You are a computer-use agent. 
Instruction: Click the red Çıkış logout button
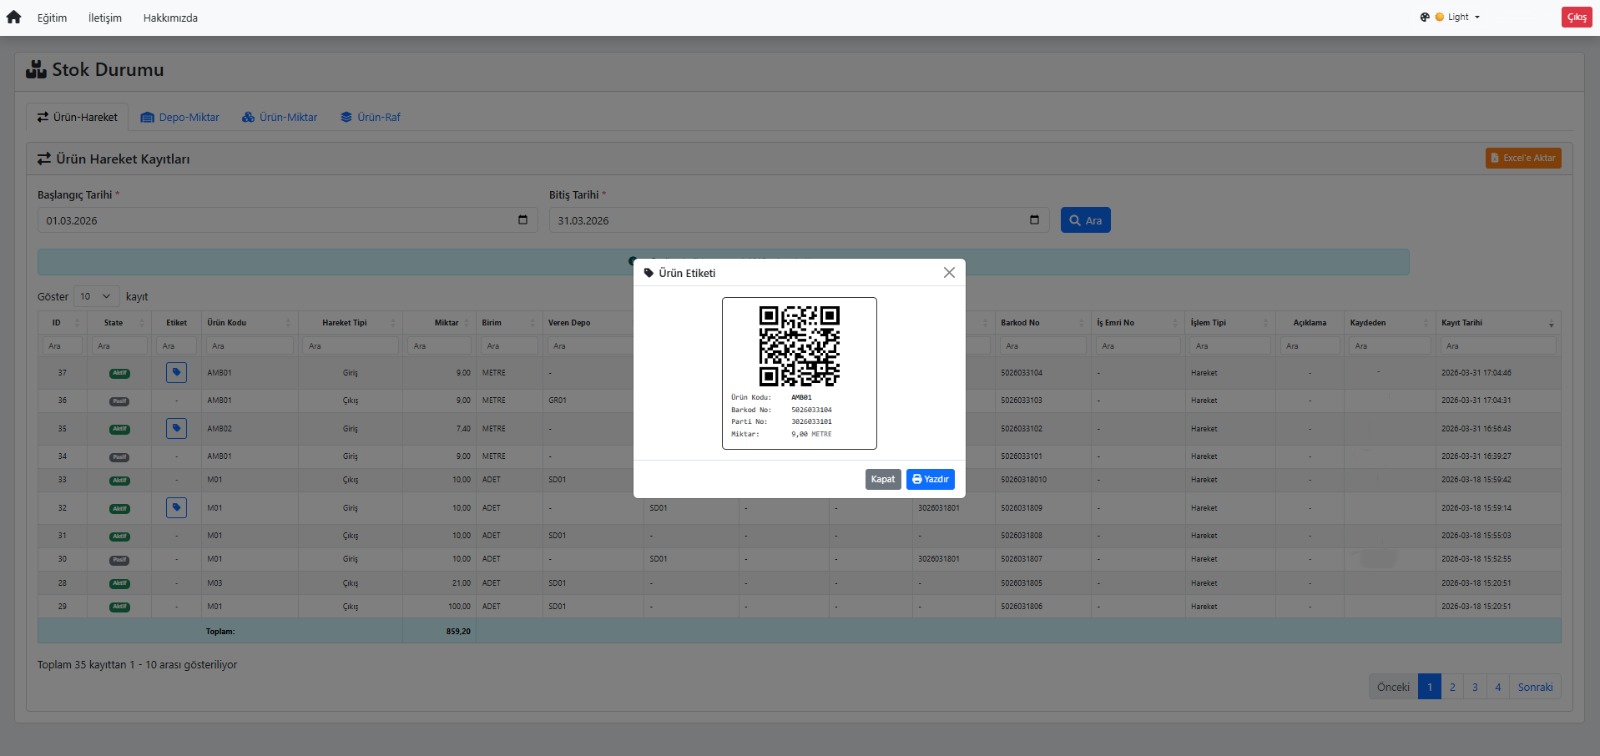click(1577, 17)
